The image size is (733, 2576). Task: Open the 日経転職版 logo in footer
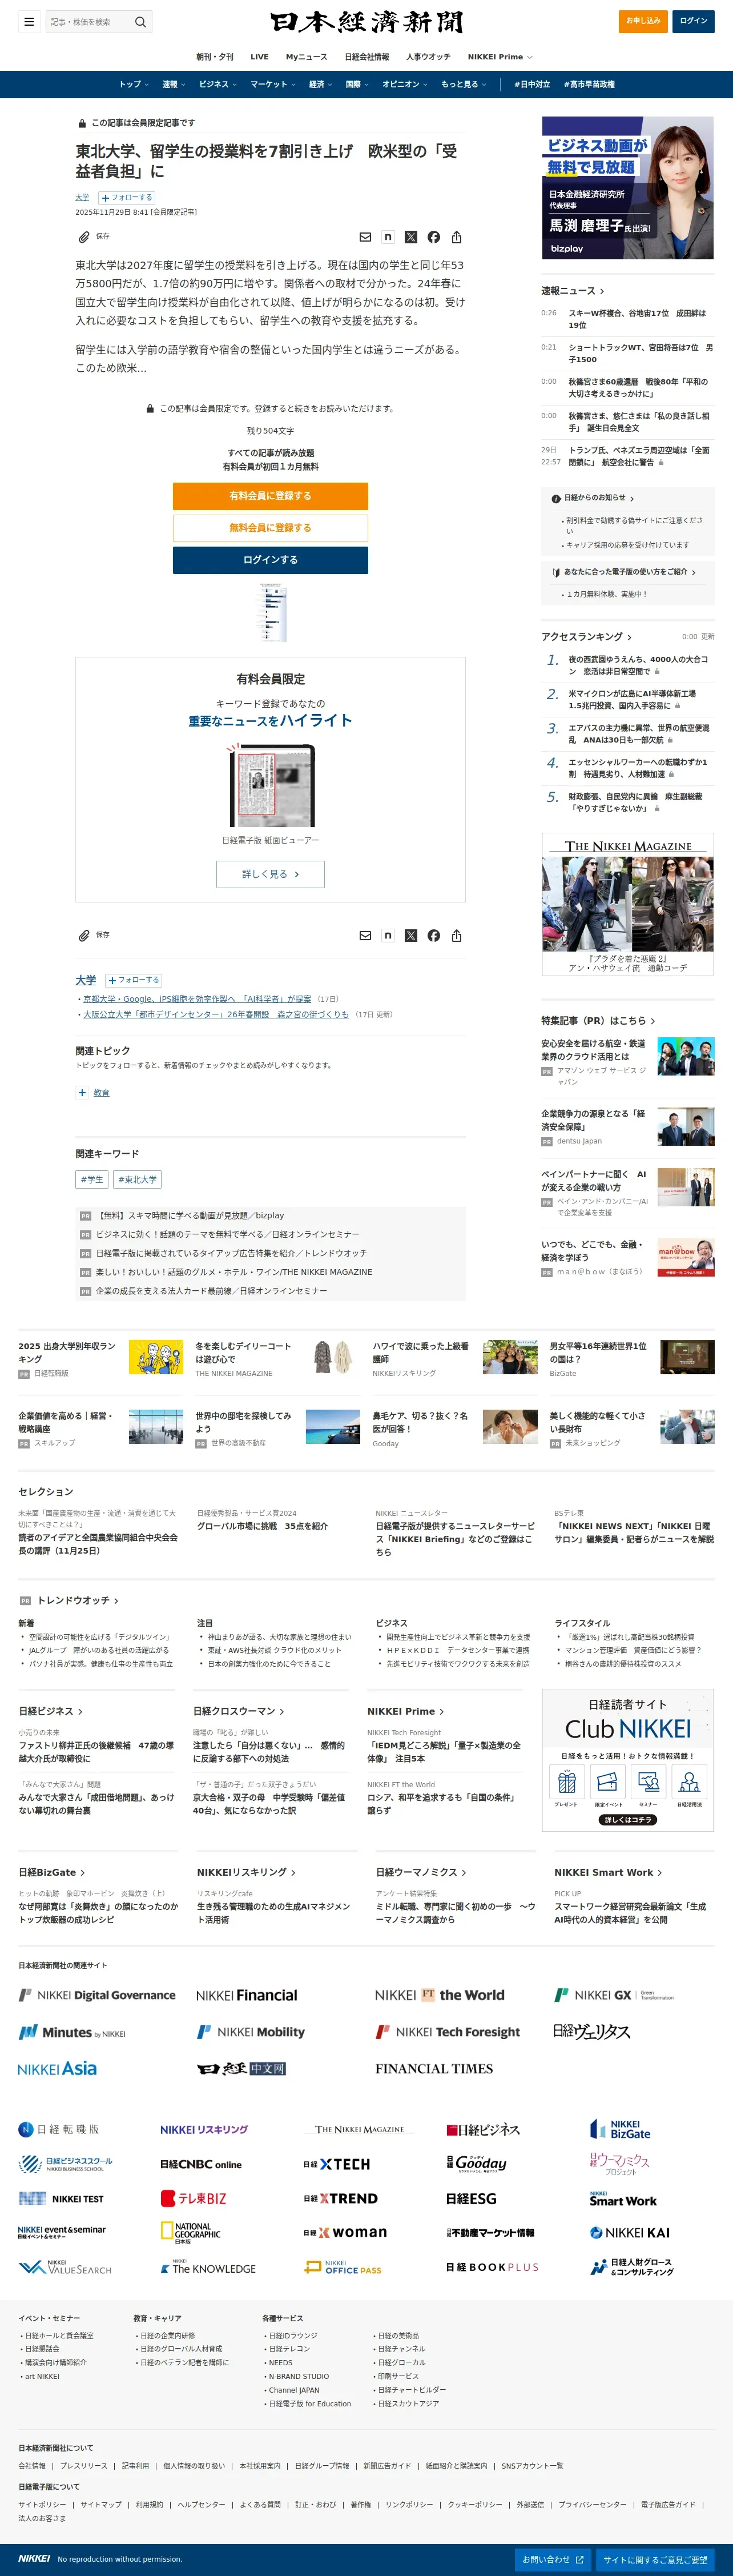59,2129
